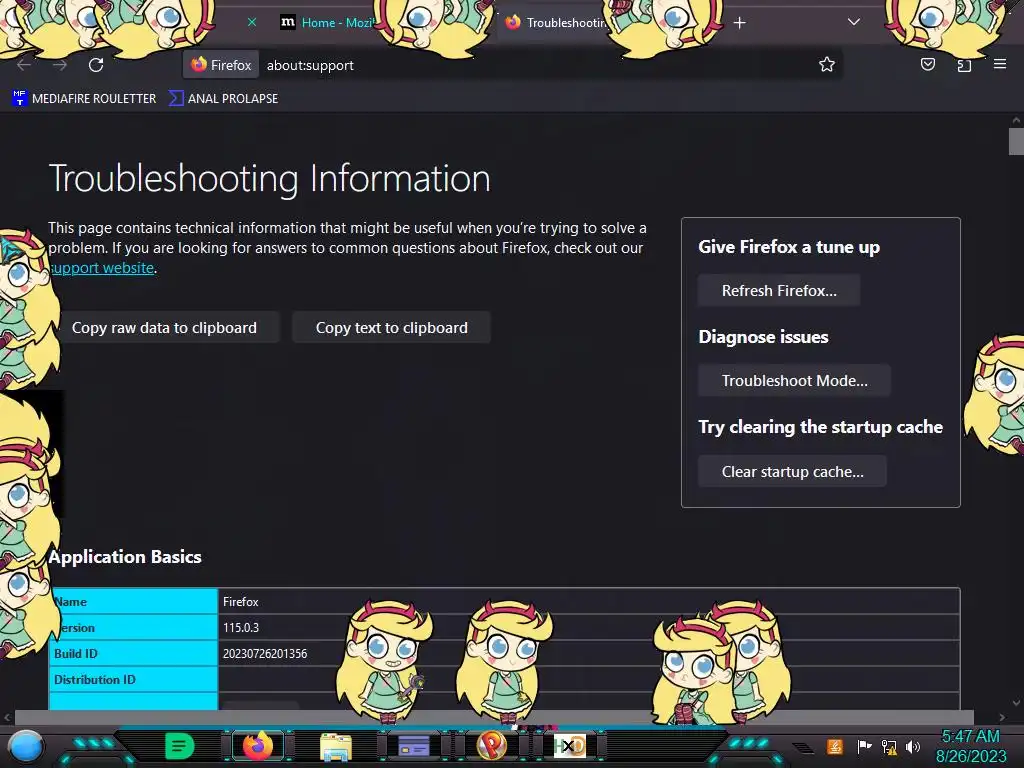Click the horizontal scrollbar left arrow
The height and width of the screenshot is (768, 1024).
7,717
